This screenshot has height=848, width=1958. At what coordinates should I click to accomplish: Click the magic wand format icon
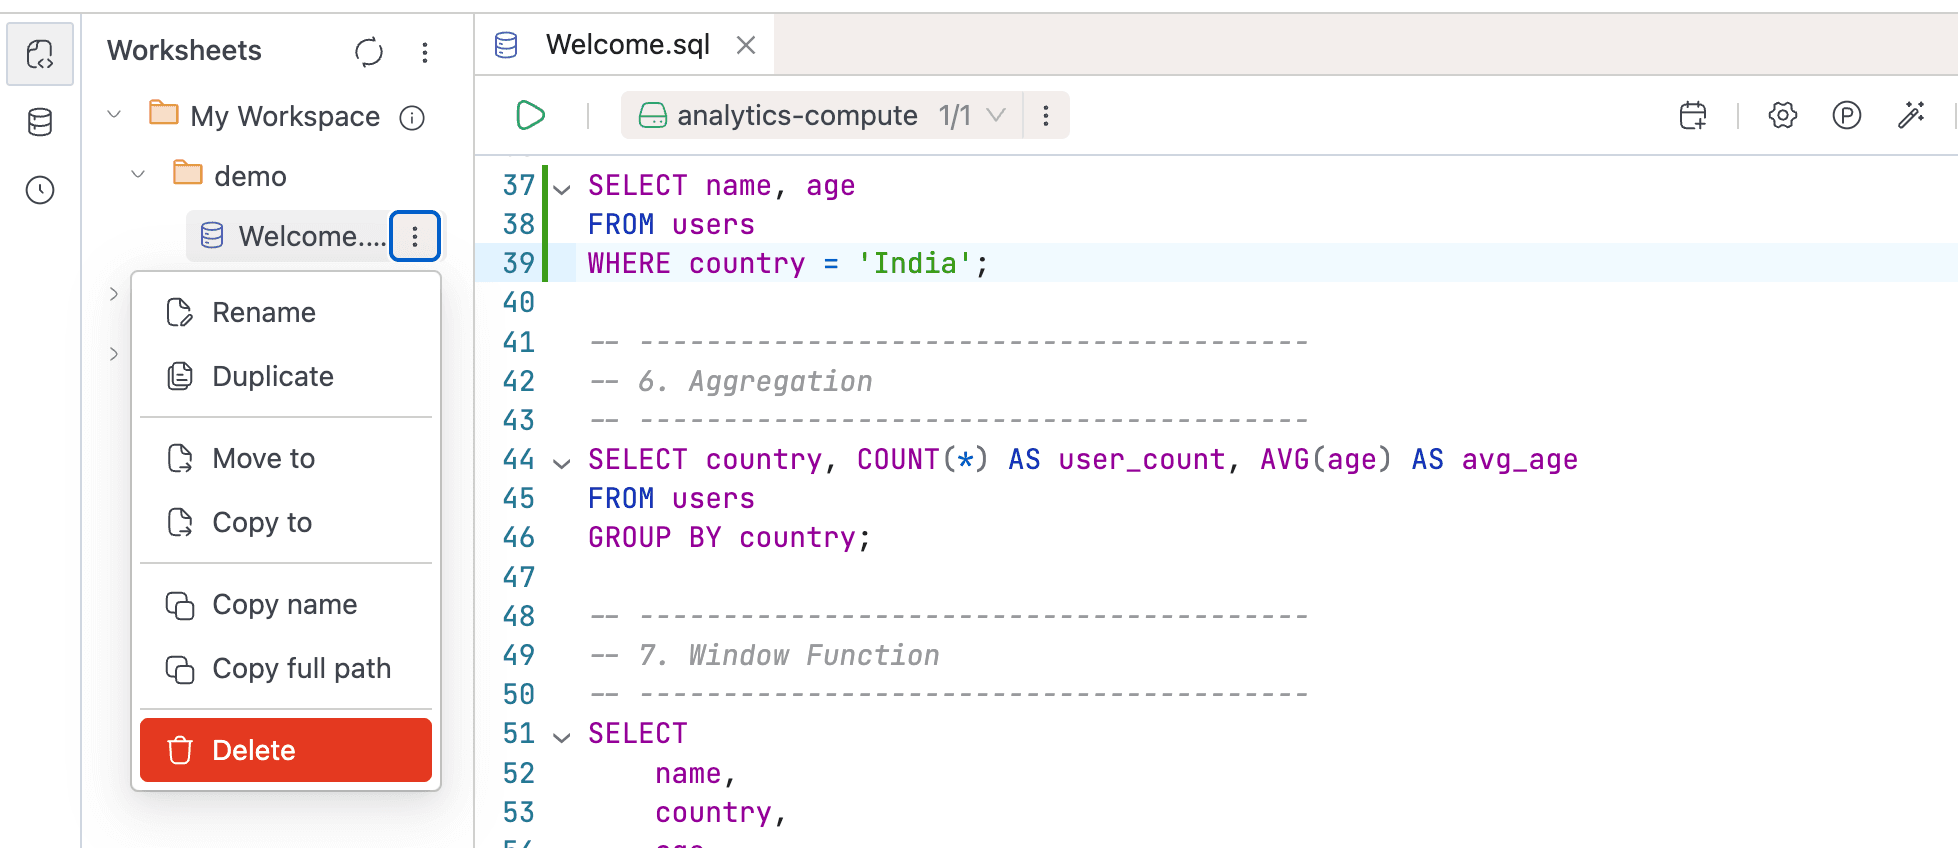pos(1911,116)
